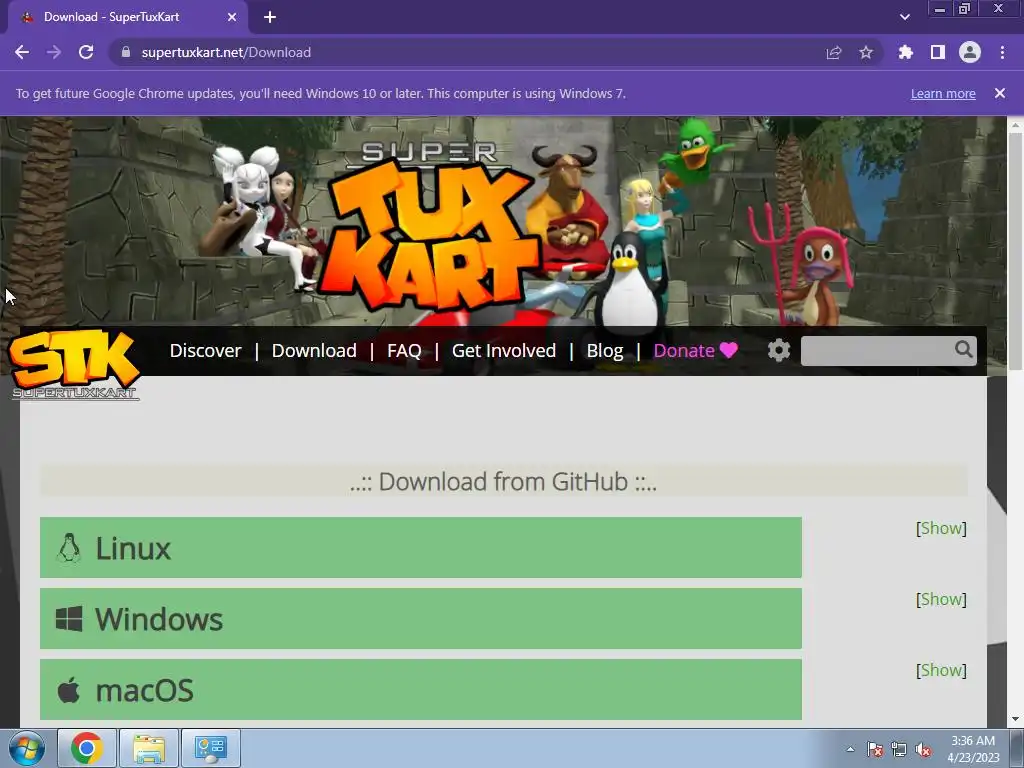Open a new tab with the plus button
Viewport: 1024px width, 768px height.
point(270,17)
